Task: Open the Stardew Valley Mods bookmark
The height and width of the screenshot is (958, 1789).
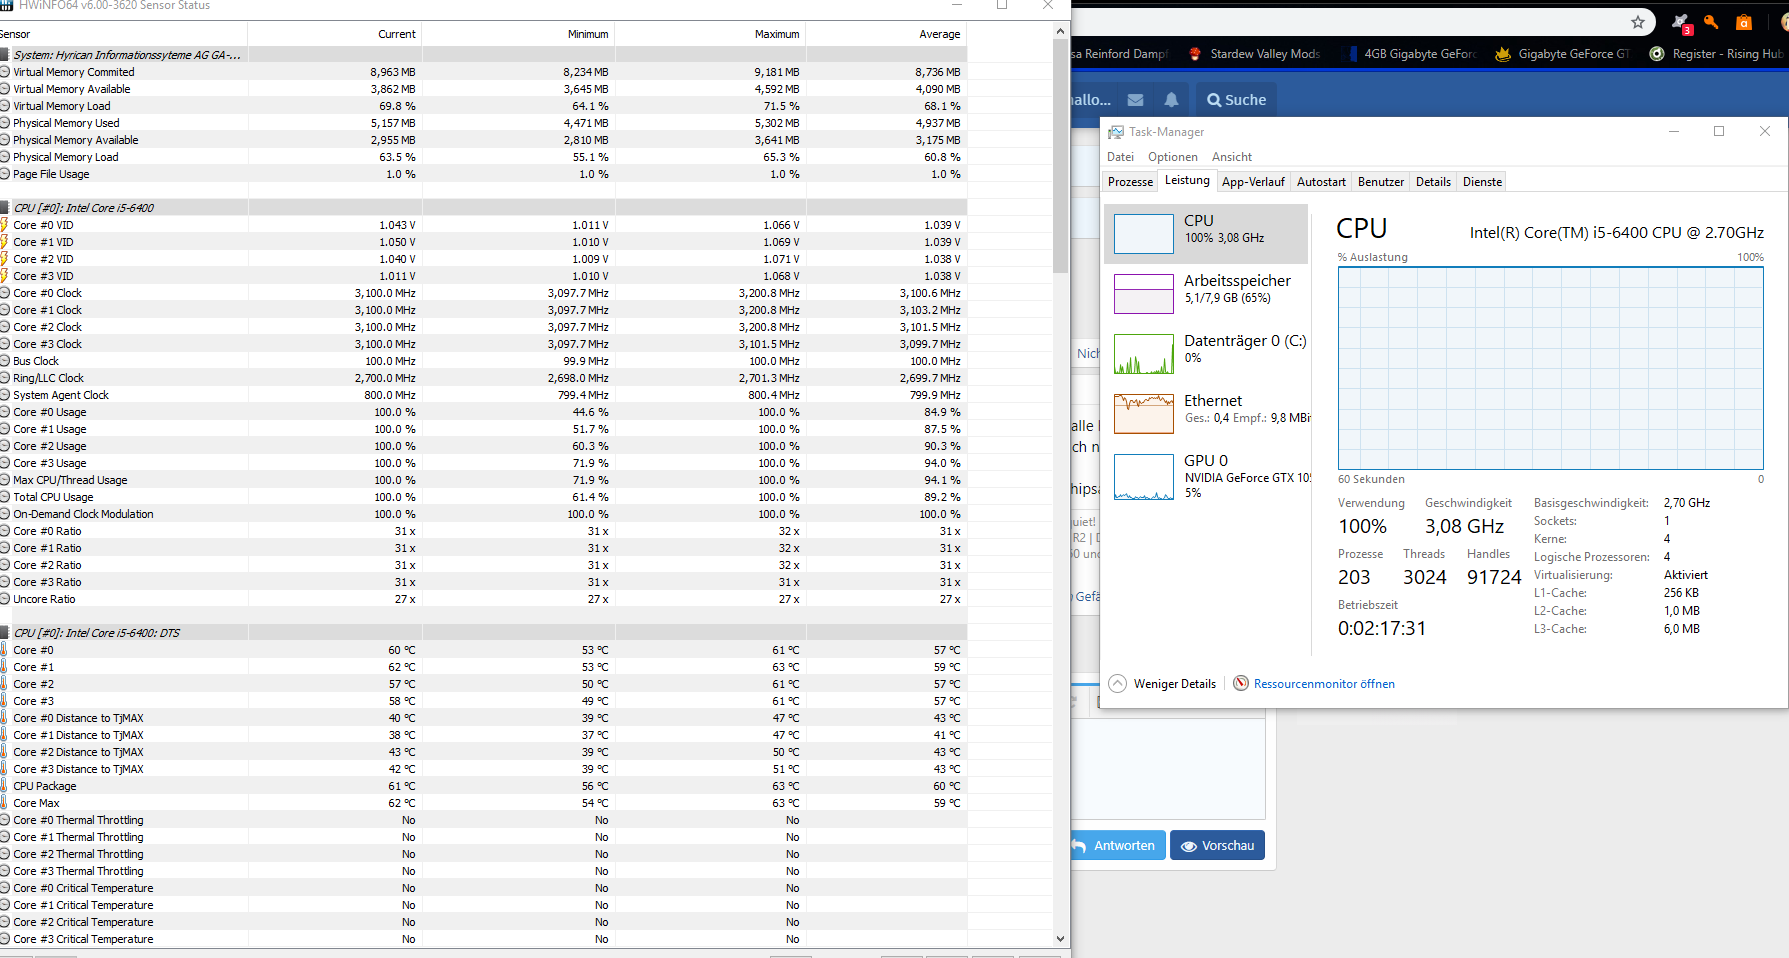Action: coord(1254,54)
